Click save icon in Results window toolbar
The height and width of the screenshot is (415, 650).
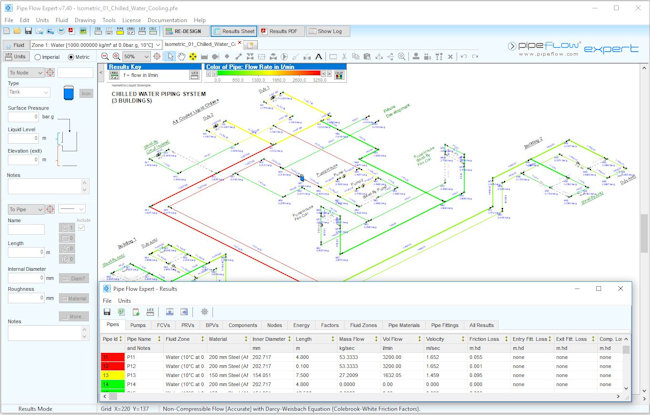tap(107, 312)
